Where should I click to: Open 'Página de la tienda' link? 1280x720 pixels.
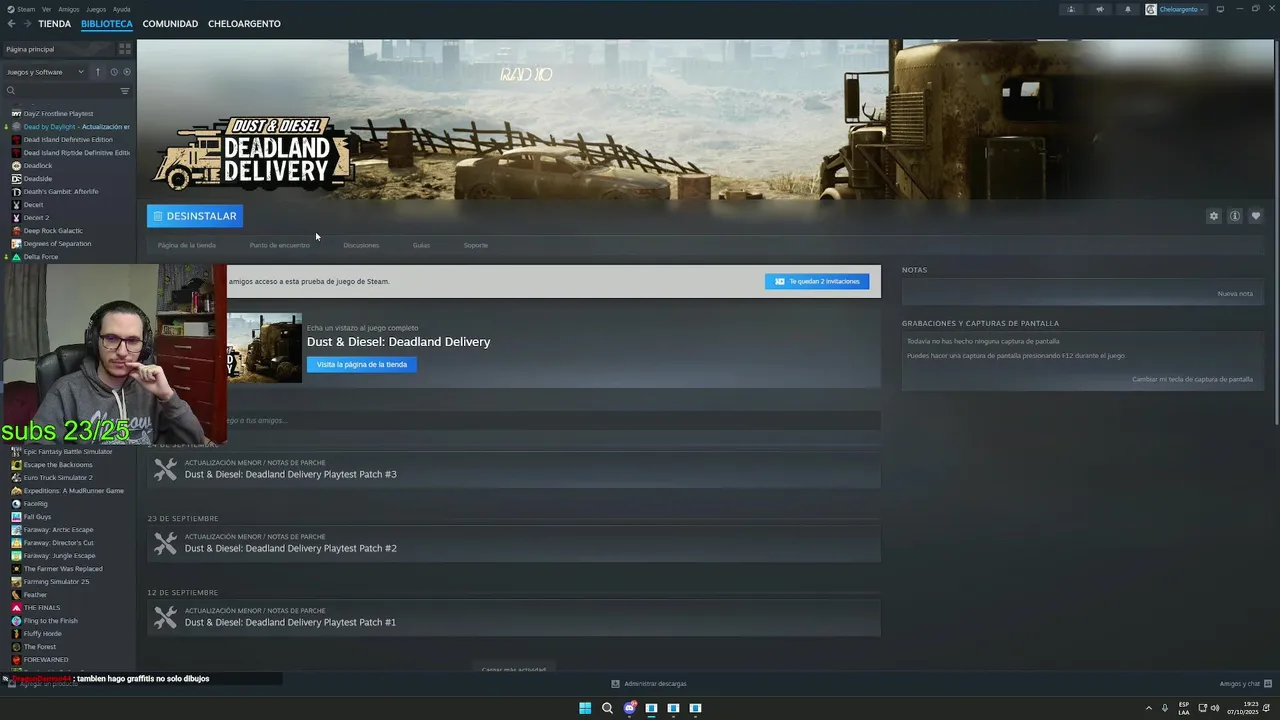point(187,245)
